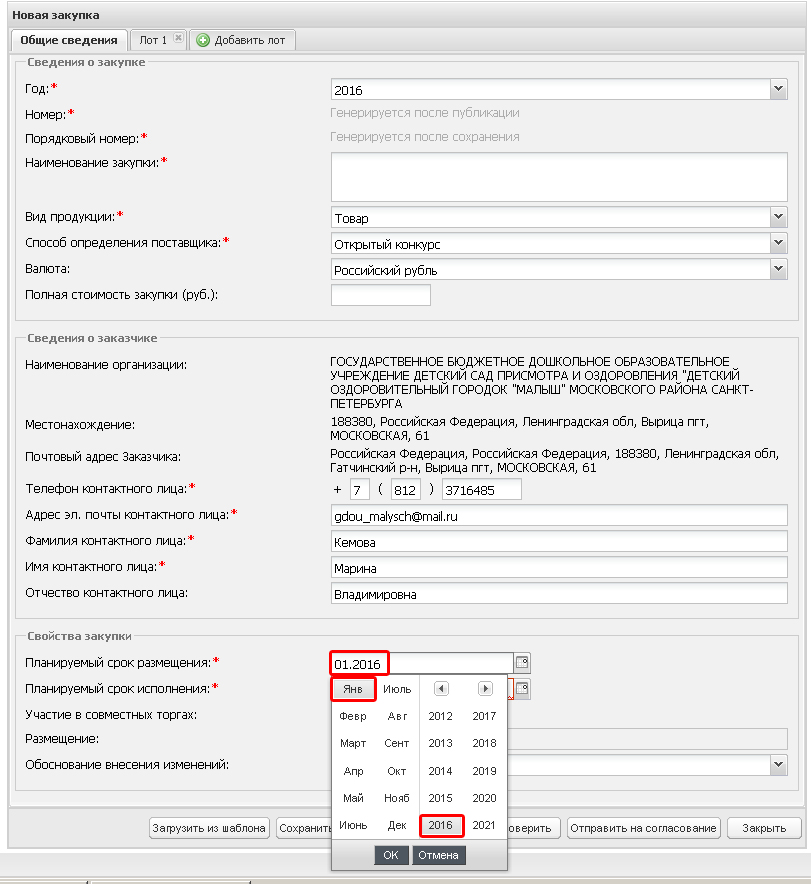Select Март month in picker

pos(353,743)
